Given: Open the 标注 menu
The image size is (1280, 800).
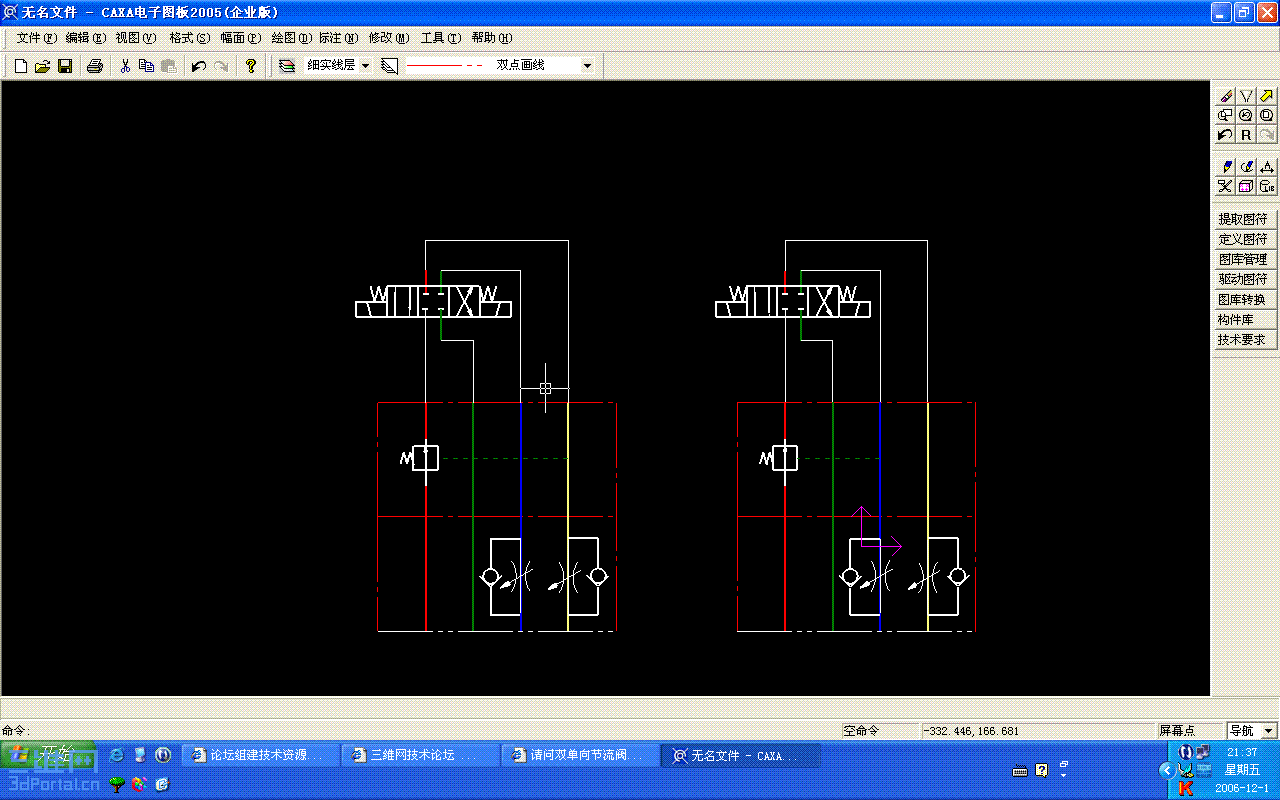Looking at the screenshot, I should pos(338,38).
